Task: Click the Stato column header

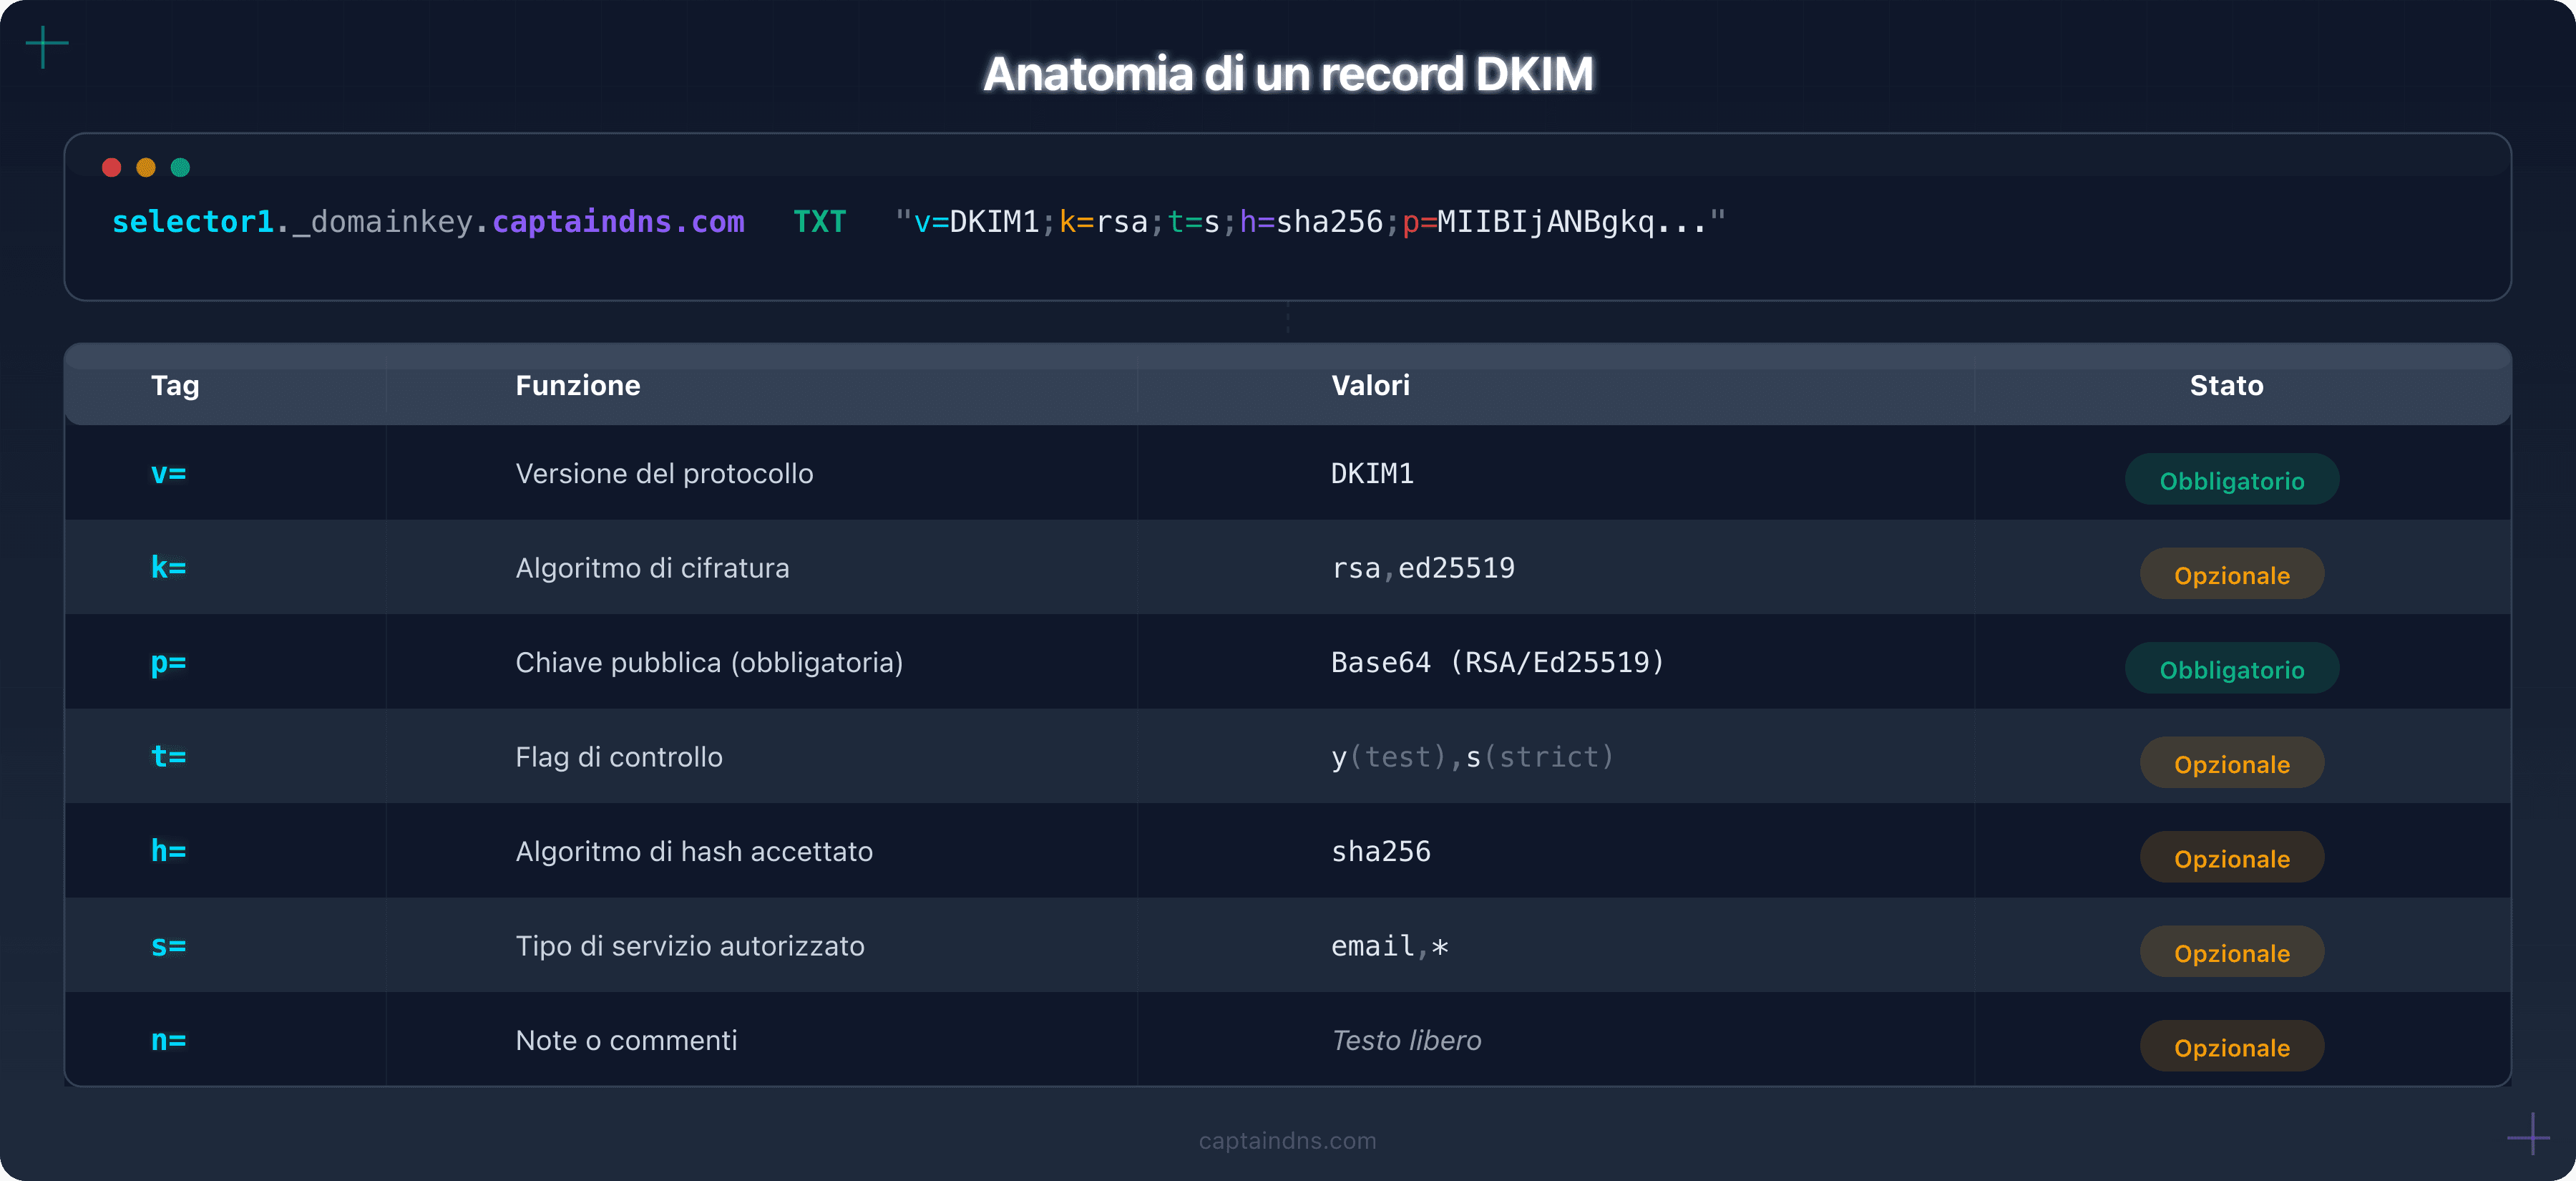Action: point(2227,385)
